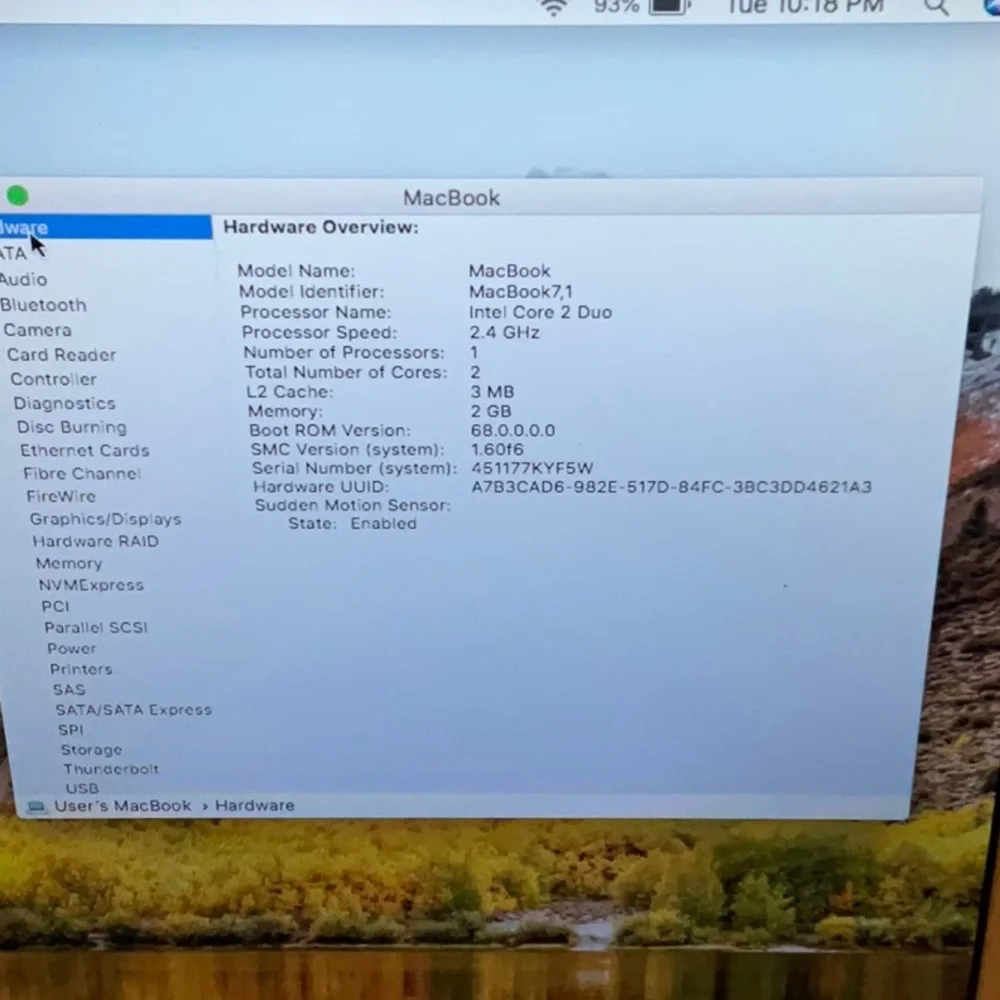Open Wi-Fi status in menu bar
This screenshot has width=1000, height=1000.
[x=553, y=7]
